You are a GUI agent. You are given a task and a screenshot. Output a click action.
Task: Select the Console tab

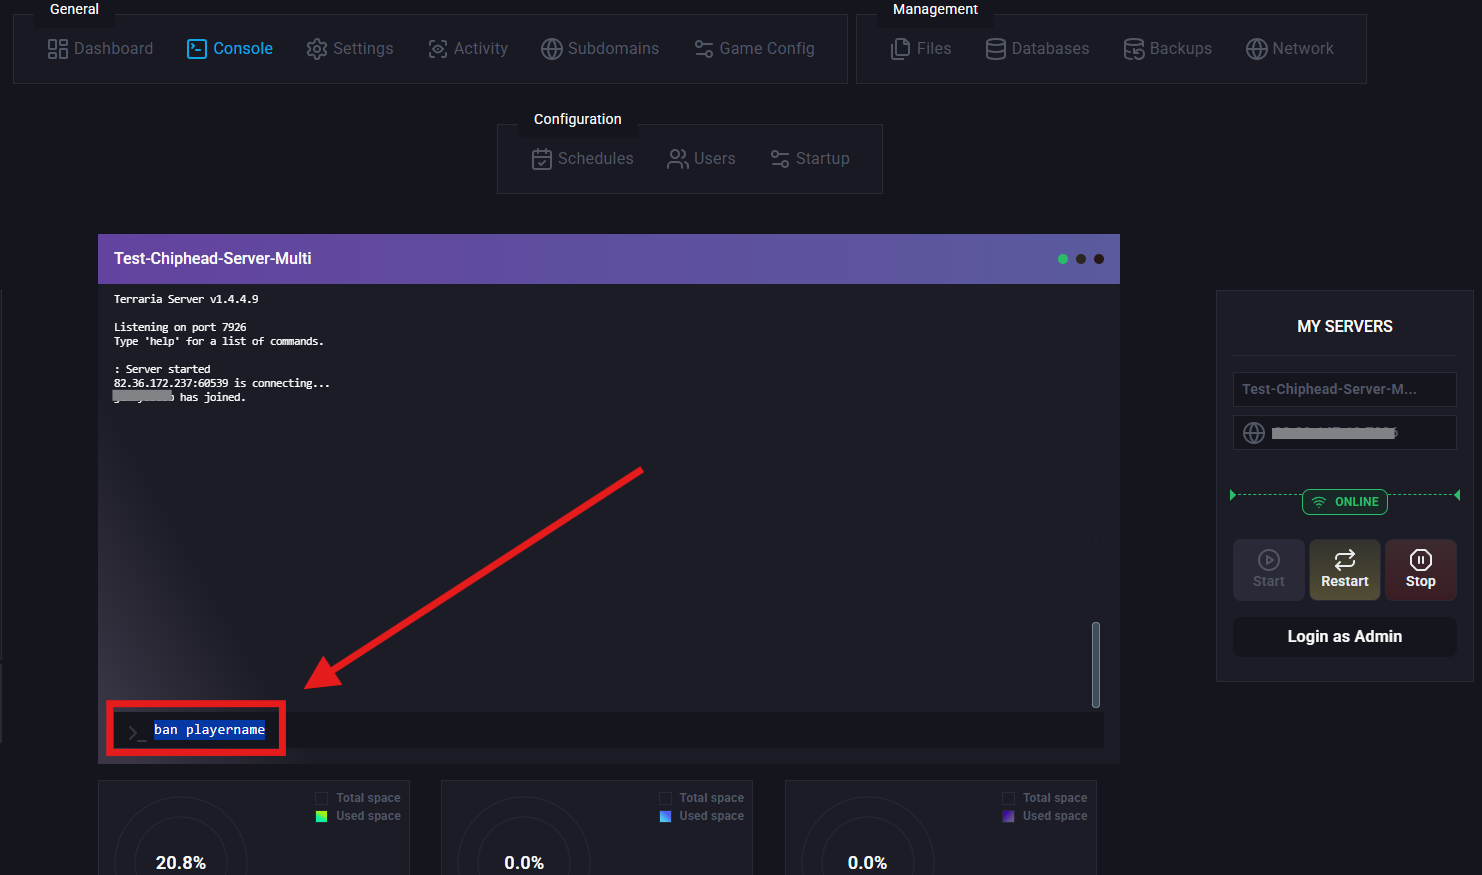pyautogui.click(x=229, y=48)
